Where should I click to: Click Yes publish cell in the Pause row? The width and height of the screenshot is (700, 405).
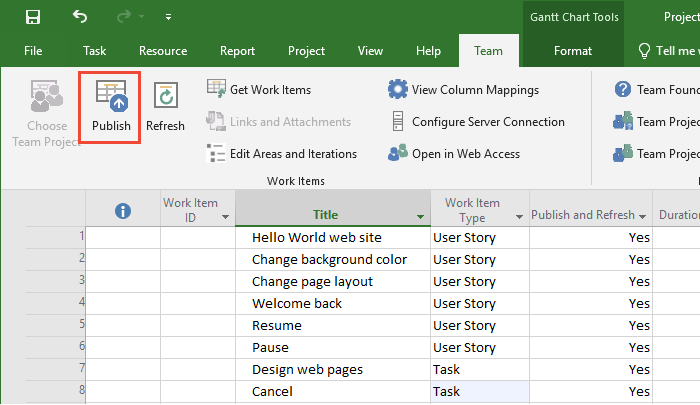click(591, 347)
